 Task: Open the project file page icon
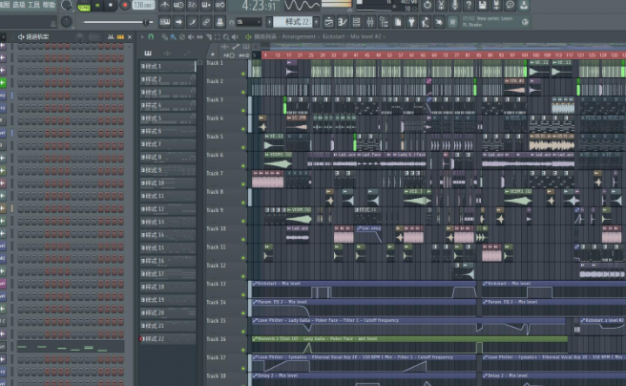[398, 22]
